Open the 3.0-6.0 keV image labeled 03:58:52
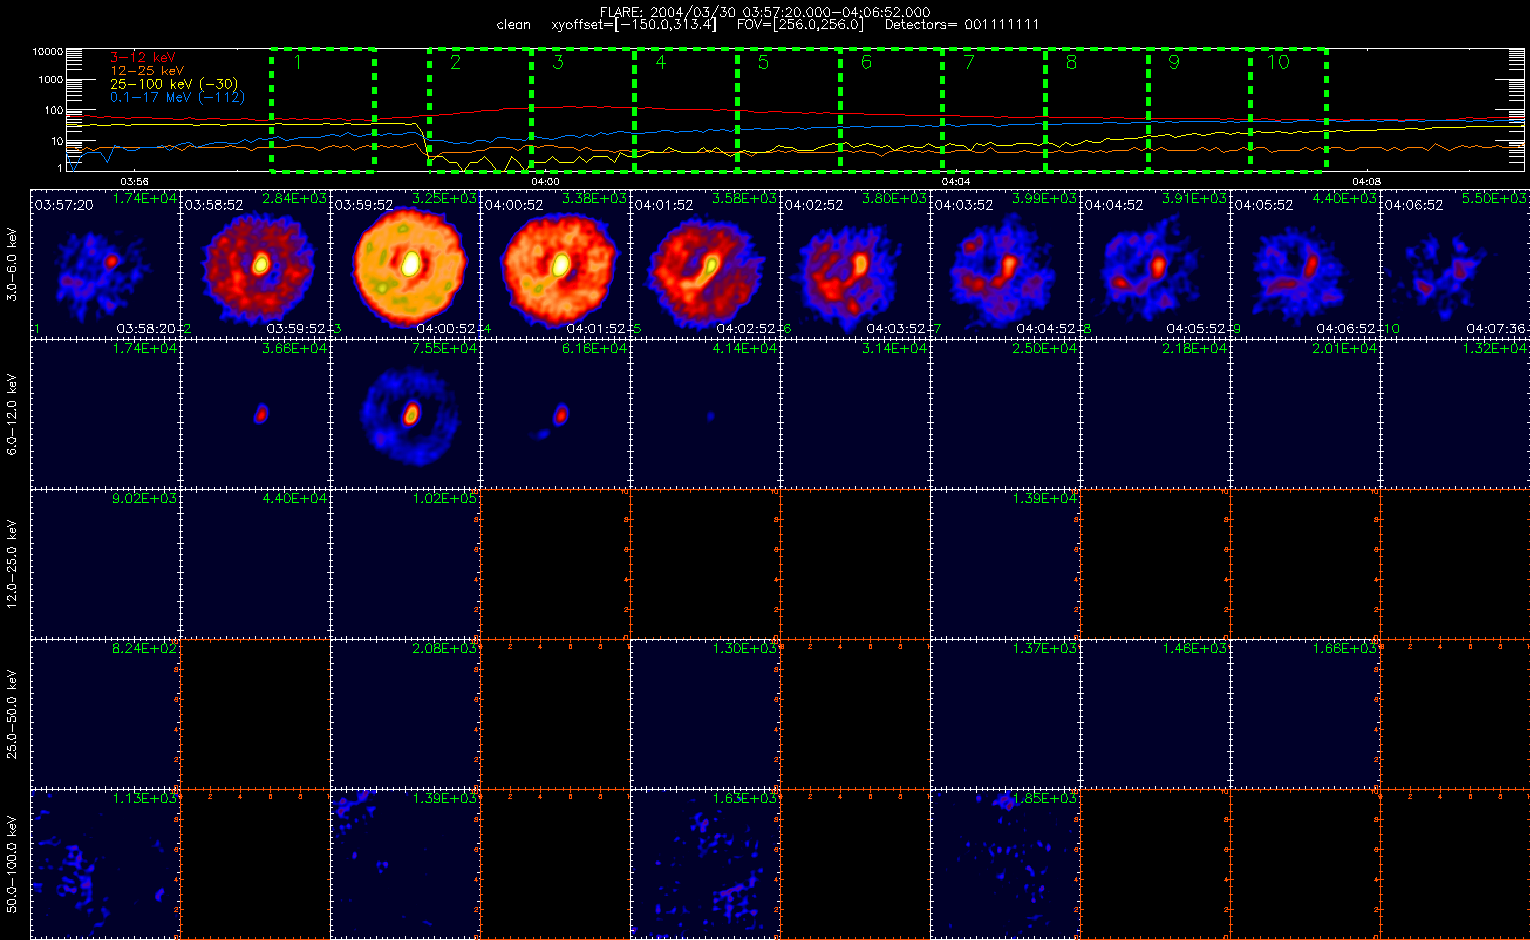Viewport: 1530px width, 940px height. tap(255, 263)
